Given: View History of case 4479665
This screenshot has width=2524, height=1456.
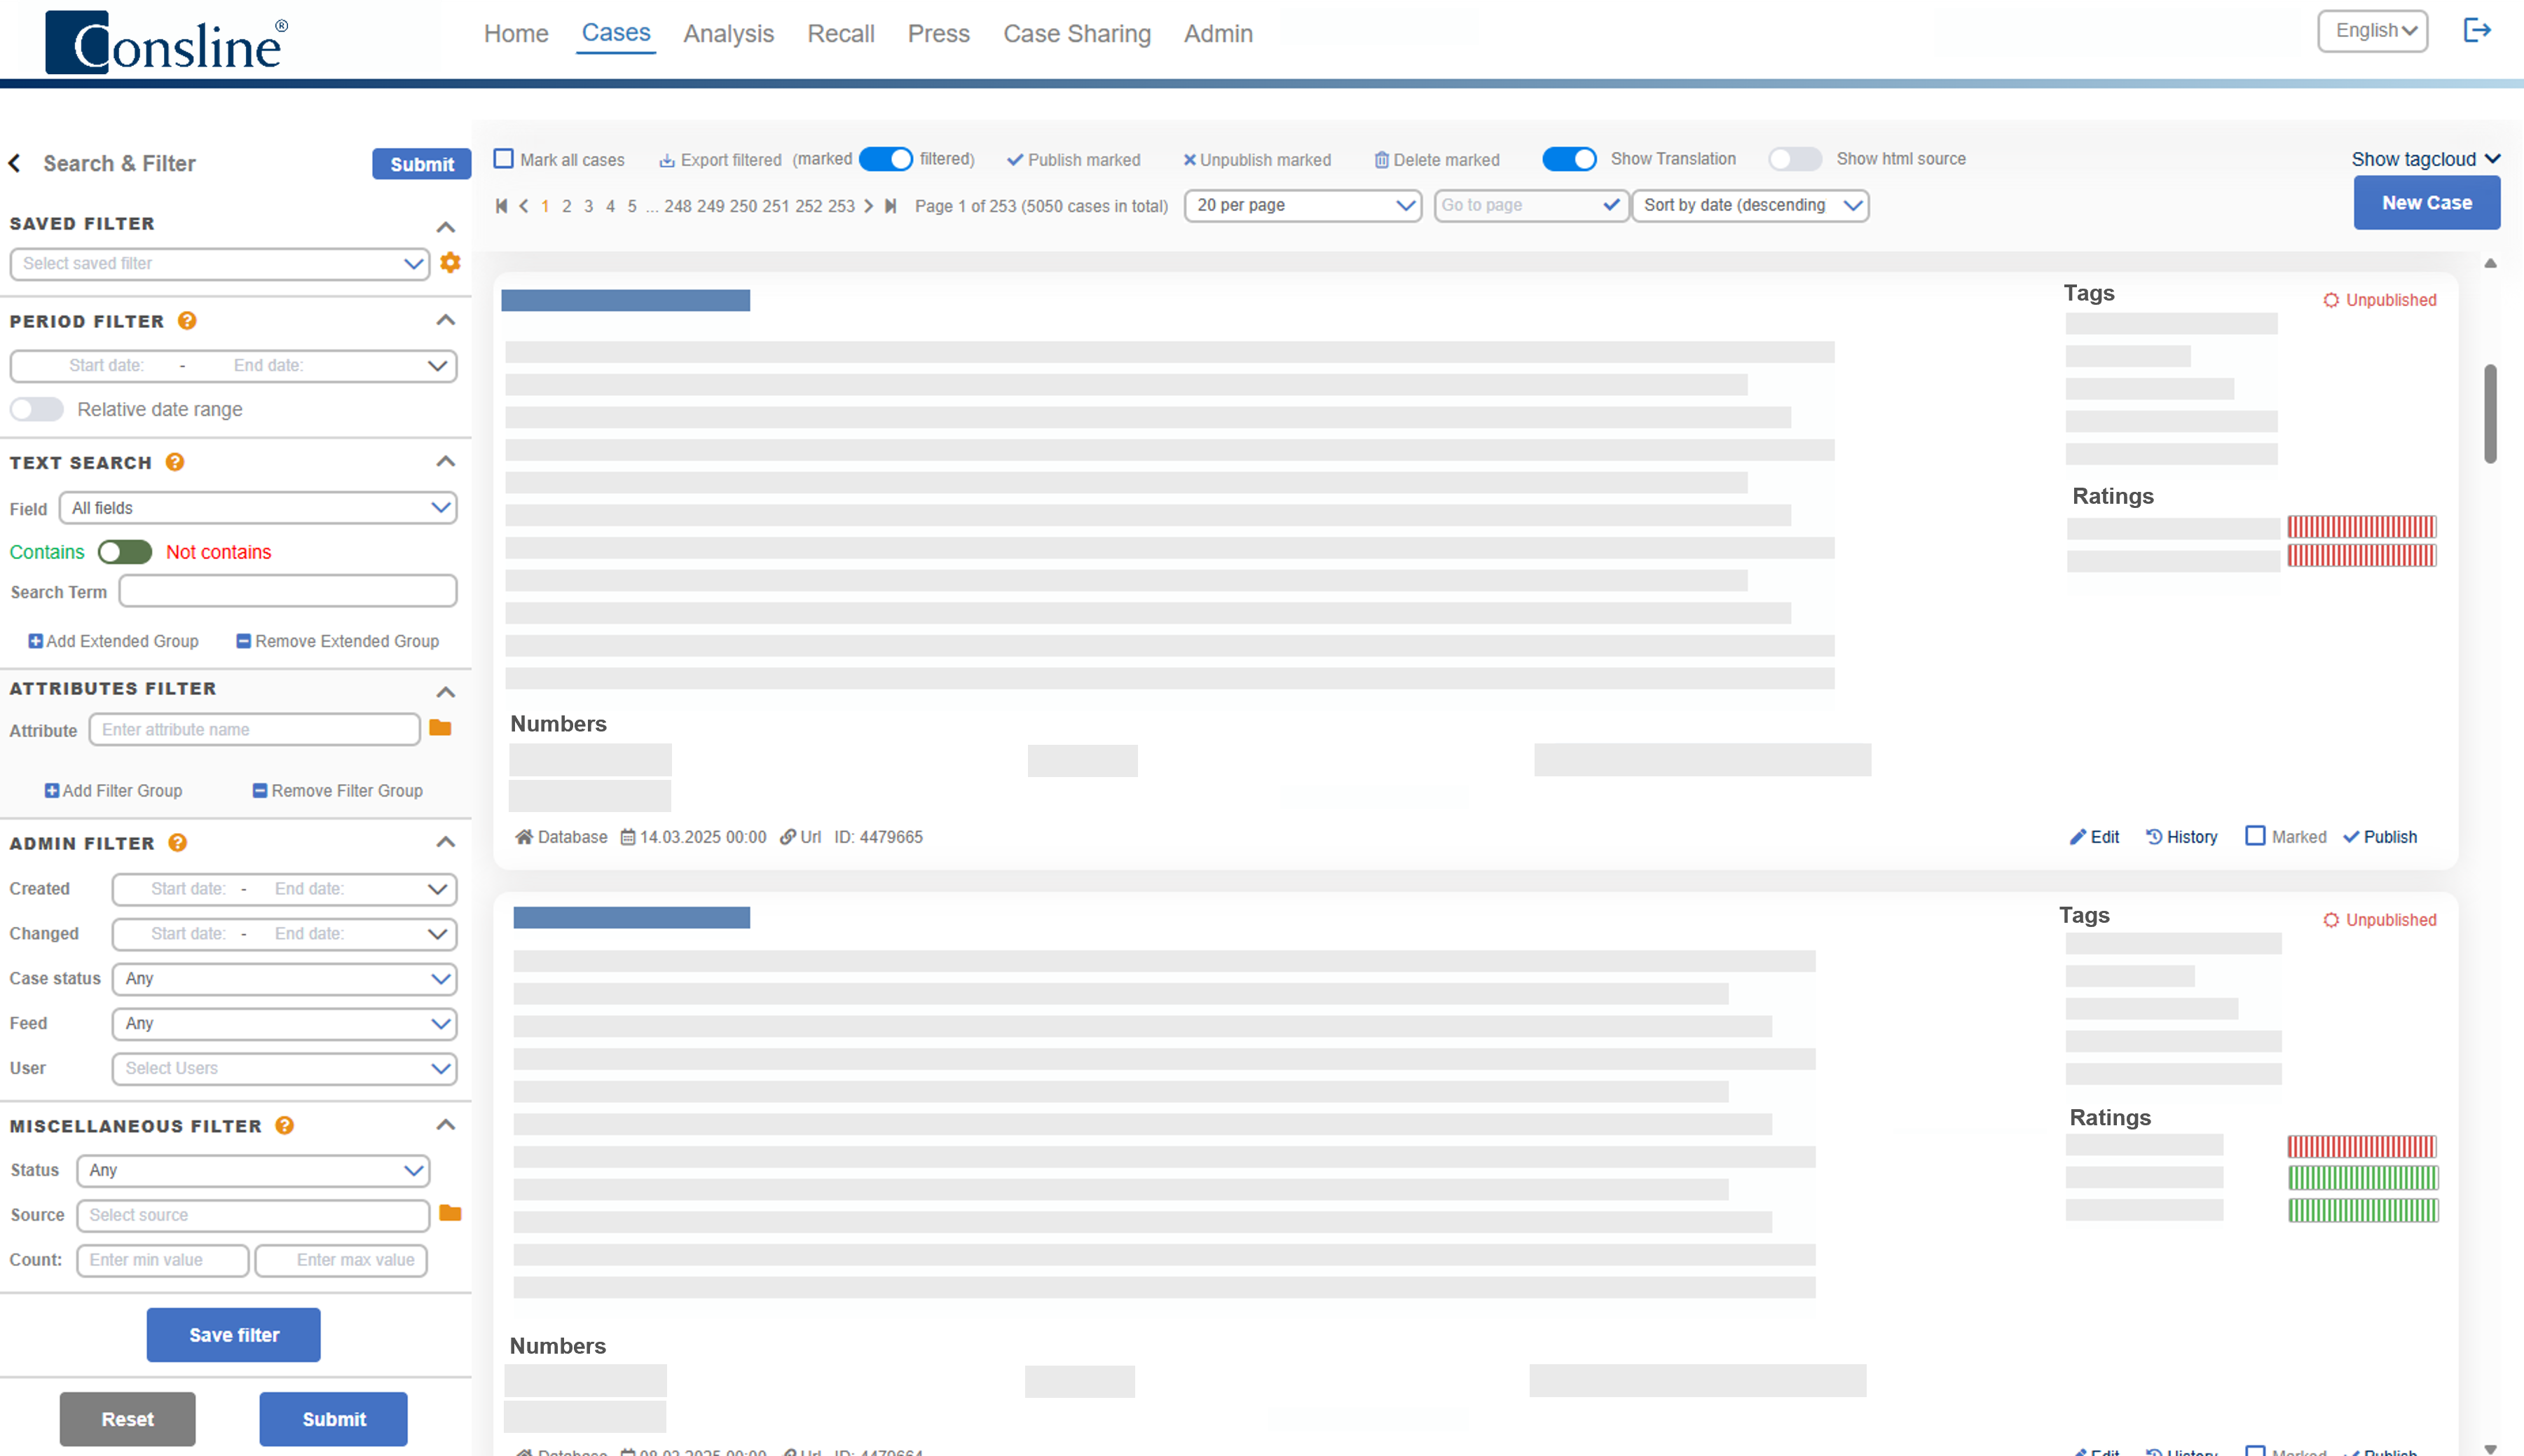Looking at the screenshot, I should click(x=2182, y=836).
